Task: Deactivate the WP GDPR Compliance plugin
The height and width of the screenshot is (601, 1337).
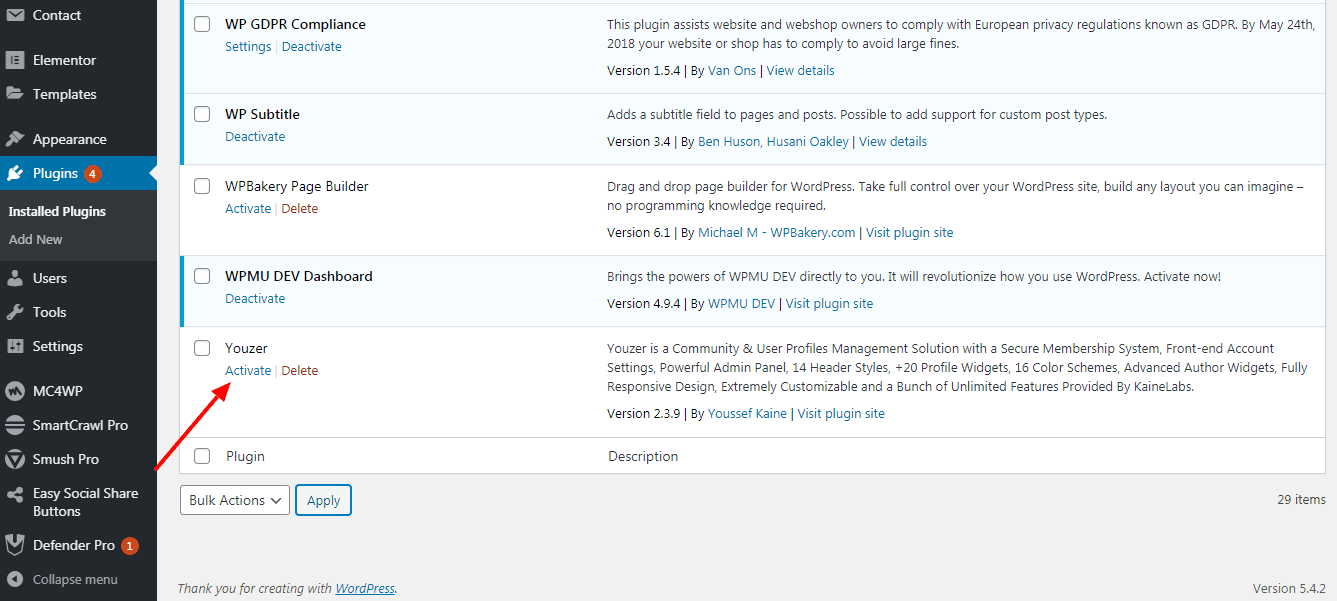Action: coord(311,46)
